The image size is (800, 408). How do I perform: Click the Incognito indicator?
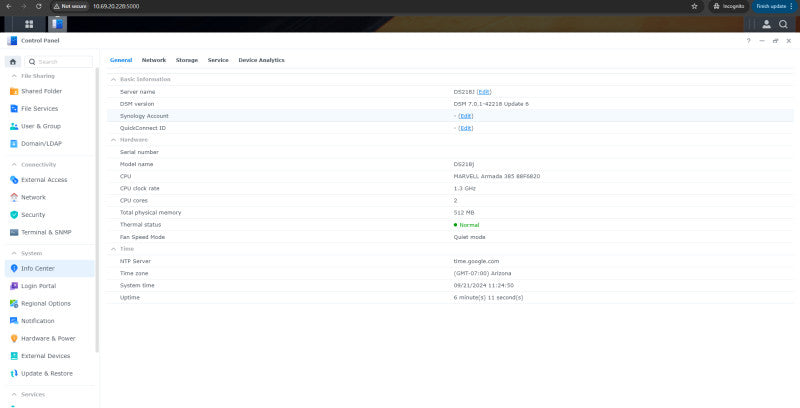pos(729,6)
